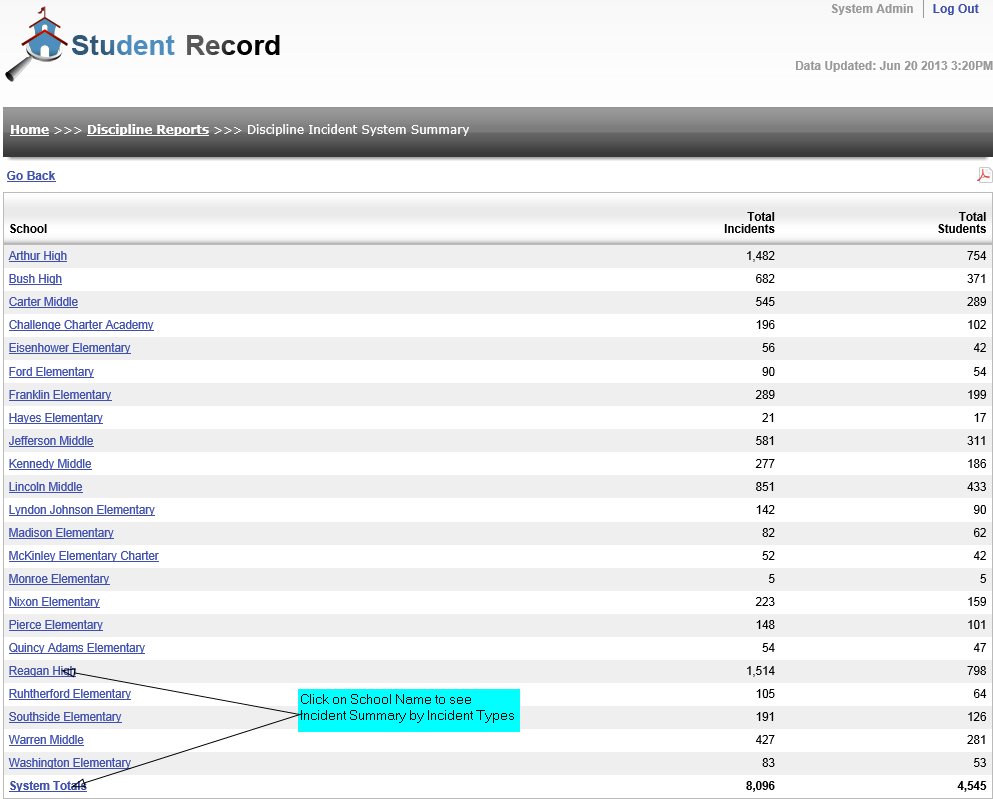The height and width of the screenshot is (799, 993).
Task: Select the Challenge Charter Academy link
Action: (81, 325)
